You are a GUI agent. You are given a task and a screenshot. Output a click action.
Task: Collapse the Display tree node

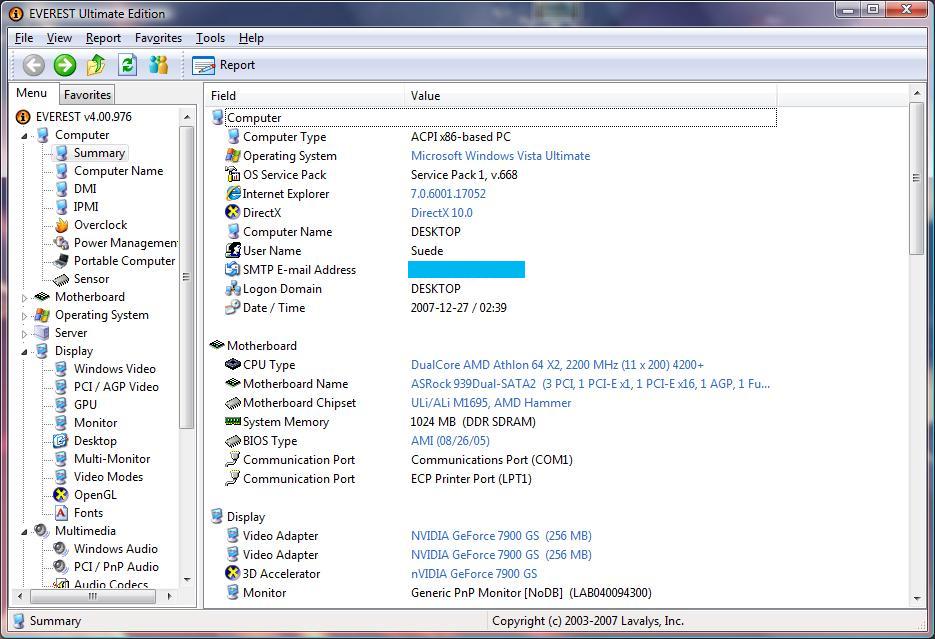click(x=24, y=352)
